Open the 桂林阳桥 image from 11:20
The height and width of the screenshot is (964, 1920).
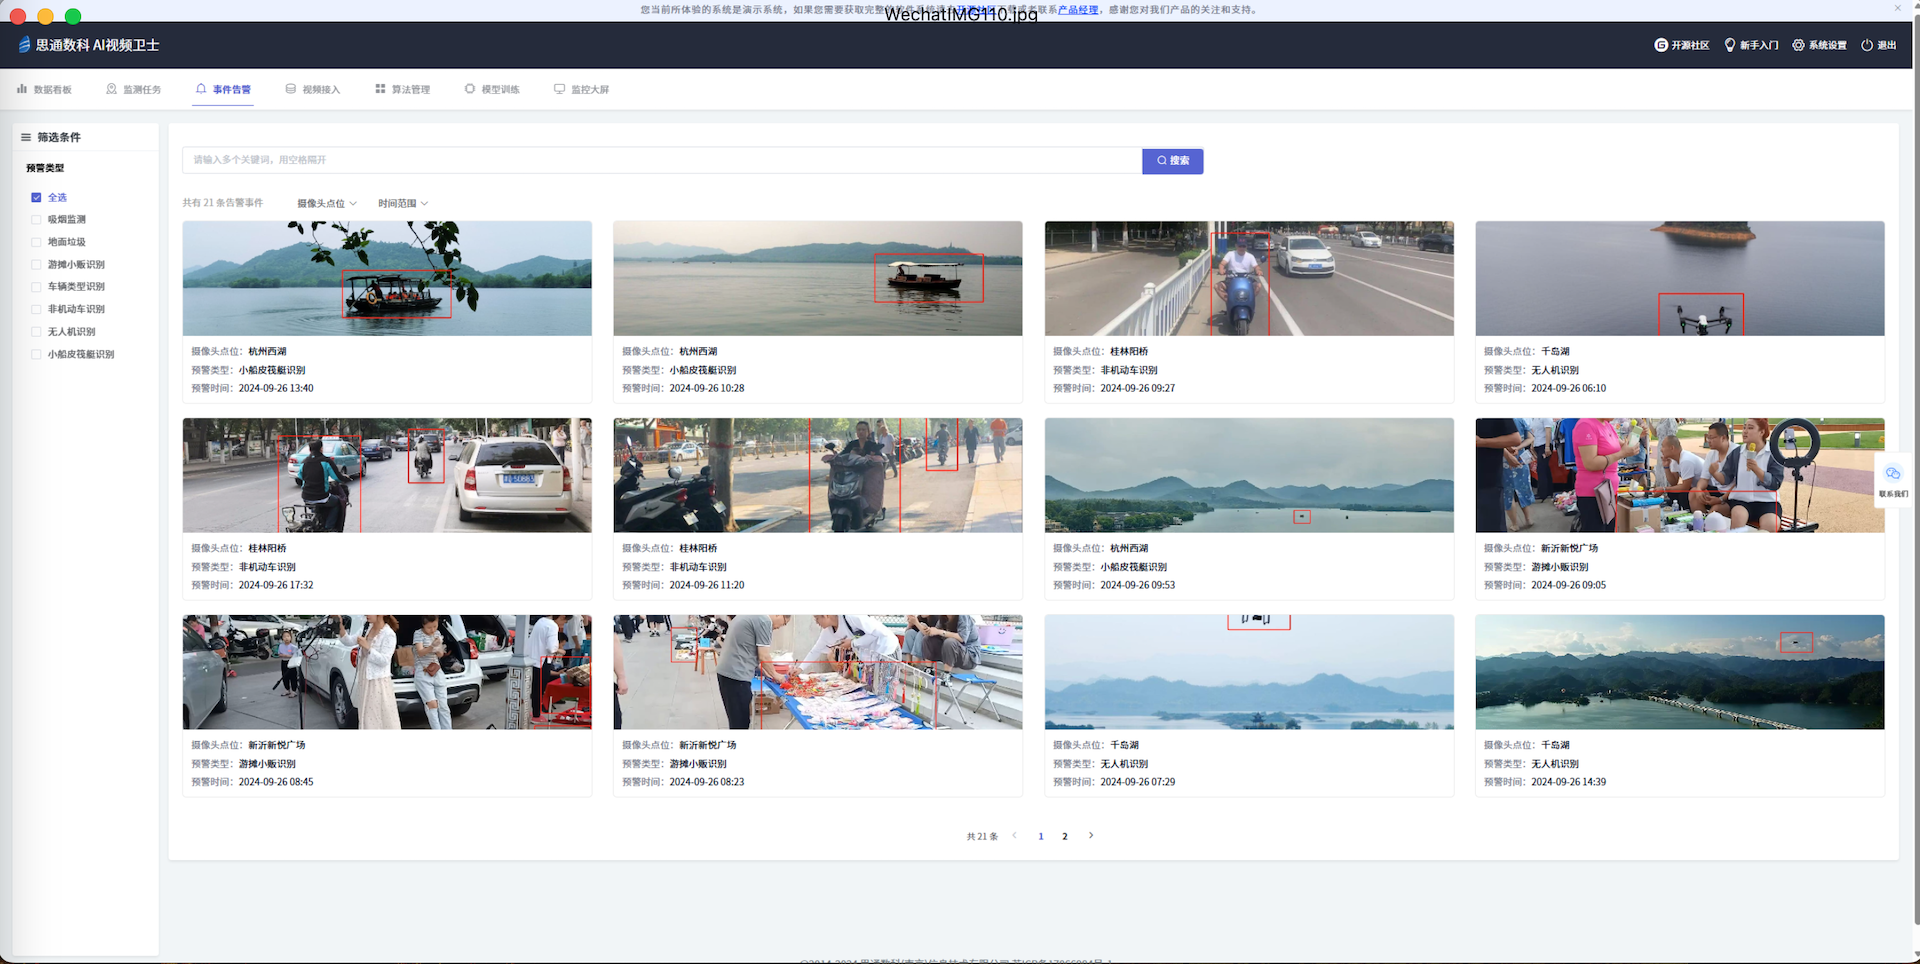818,475
